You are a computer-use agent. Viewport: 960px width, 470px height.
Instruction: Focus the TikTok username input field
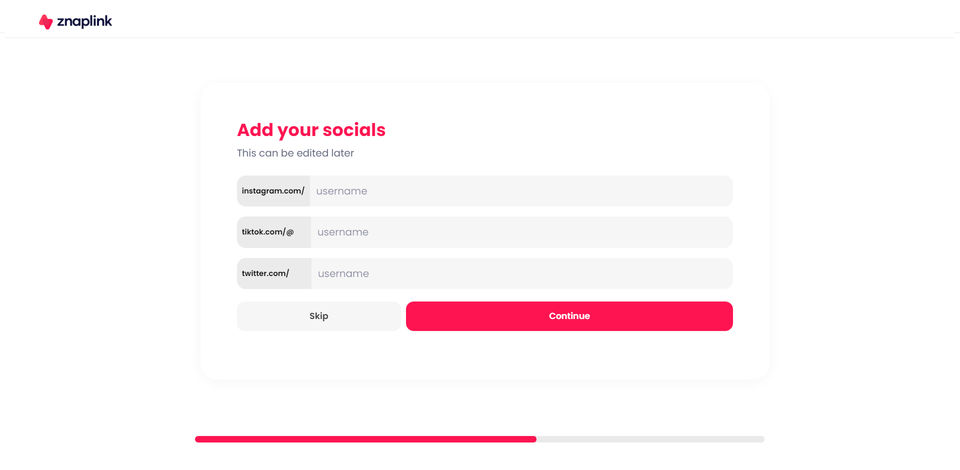click(520, 232)
